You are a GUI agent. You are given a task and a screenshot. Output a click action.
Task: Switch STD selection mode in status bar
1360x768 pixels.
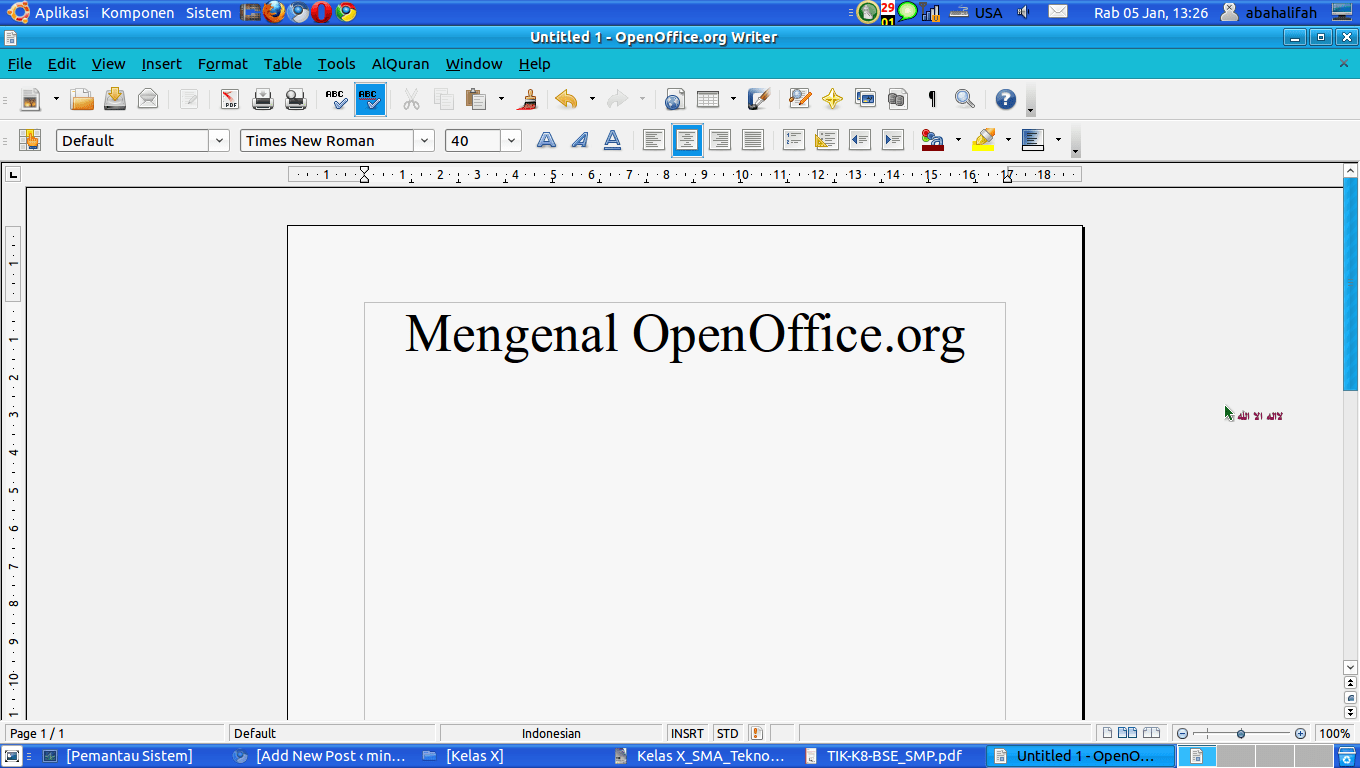pos(728,734)
